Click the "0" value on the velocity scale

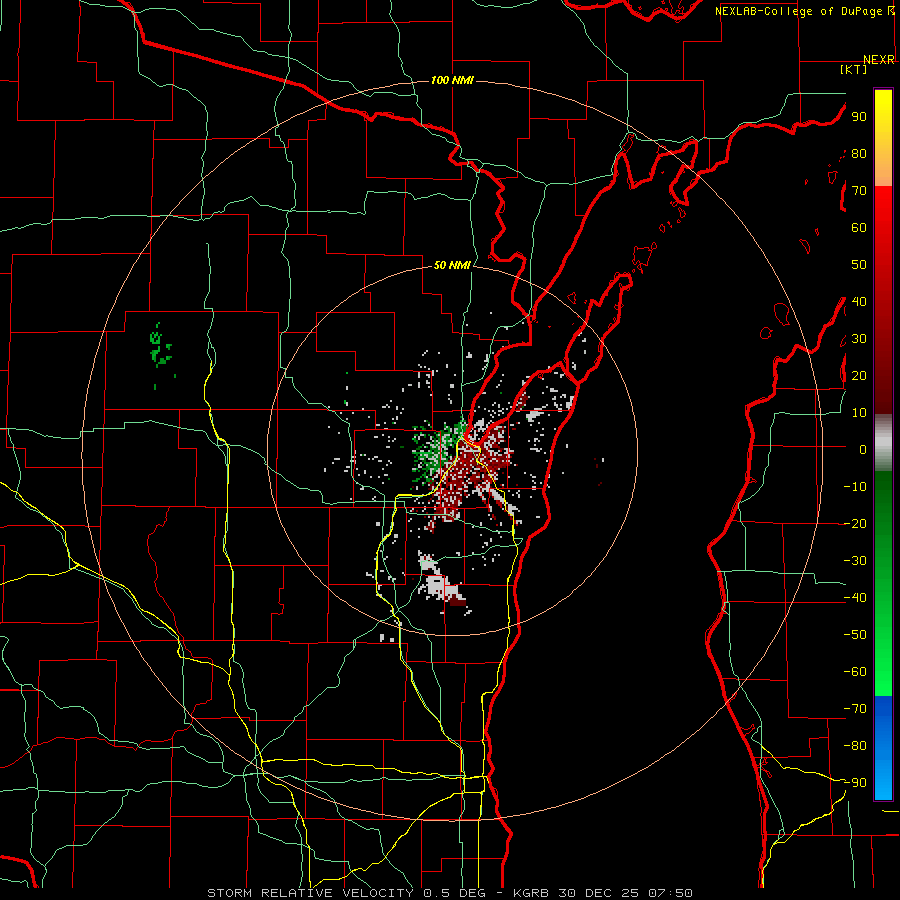pos(863,449)
